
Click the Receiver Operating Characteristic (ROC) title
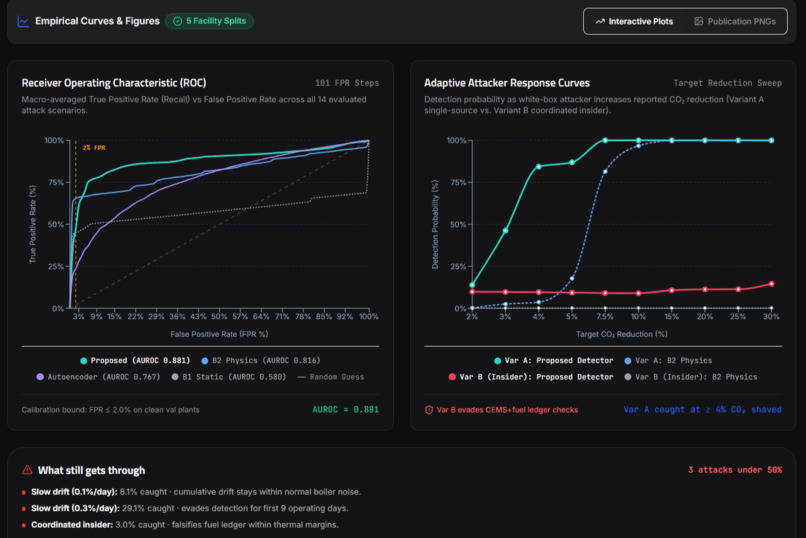pos(114,83)
